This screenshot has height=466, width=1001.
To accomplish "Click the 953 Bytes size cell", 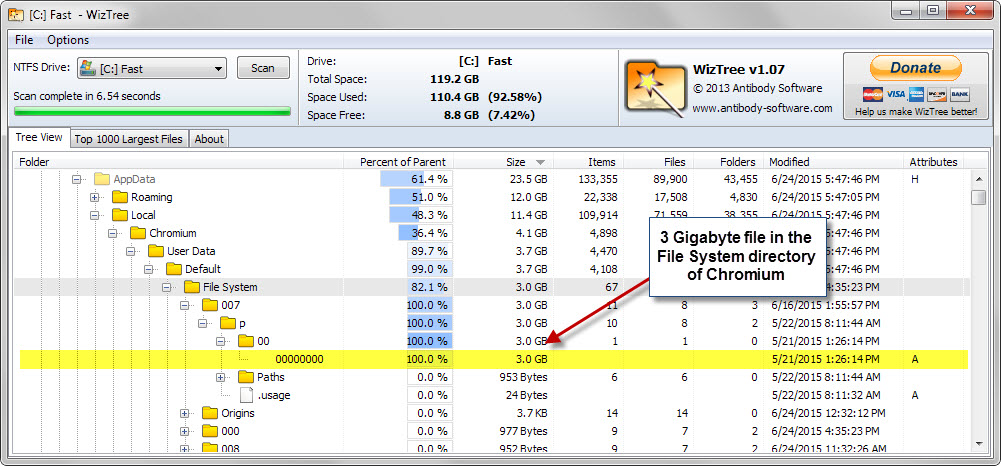I will tap(523, 377).
